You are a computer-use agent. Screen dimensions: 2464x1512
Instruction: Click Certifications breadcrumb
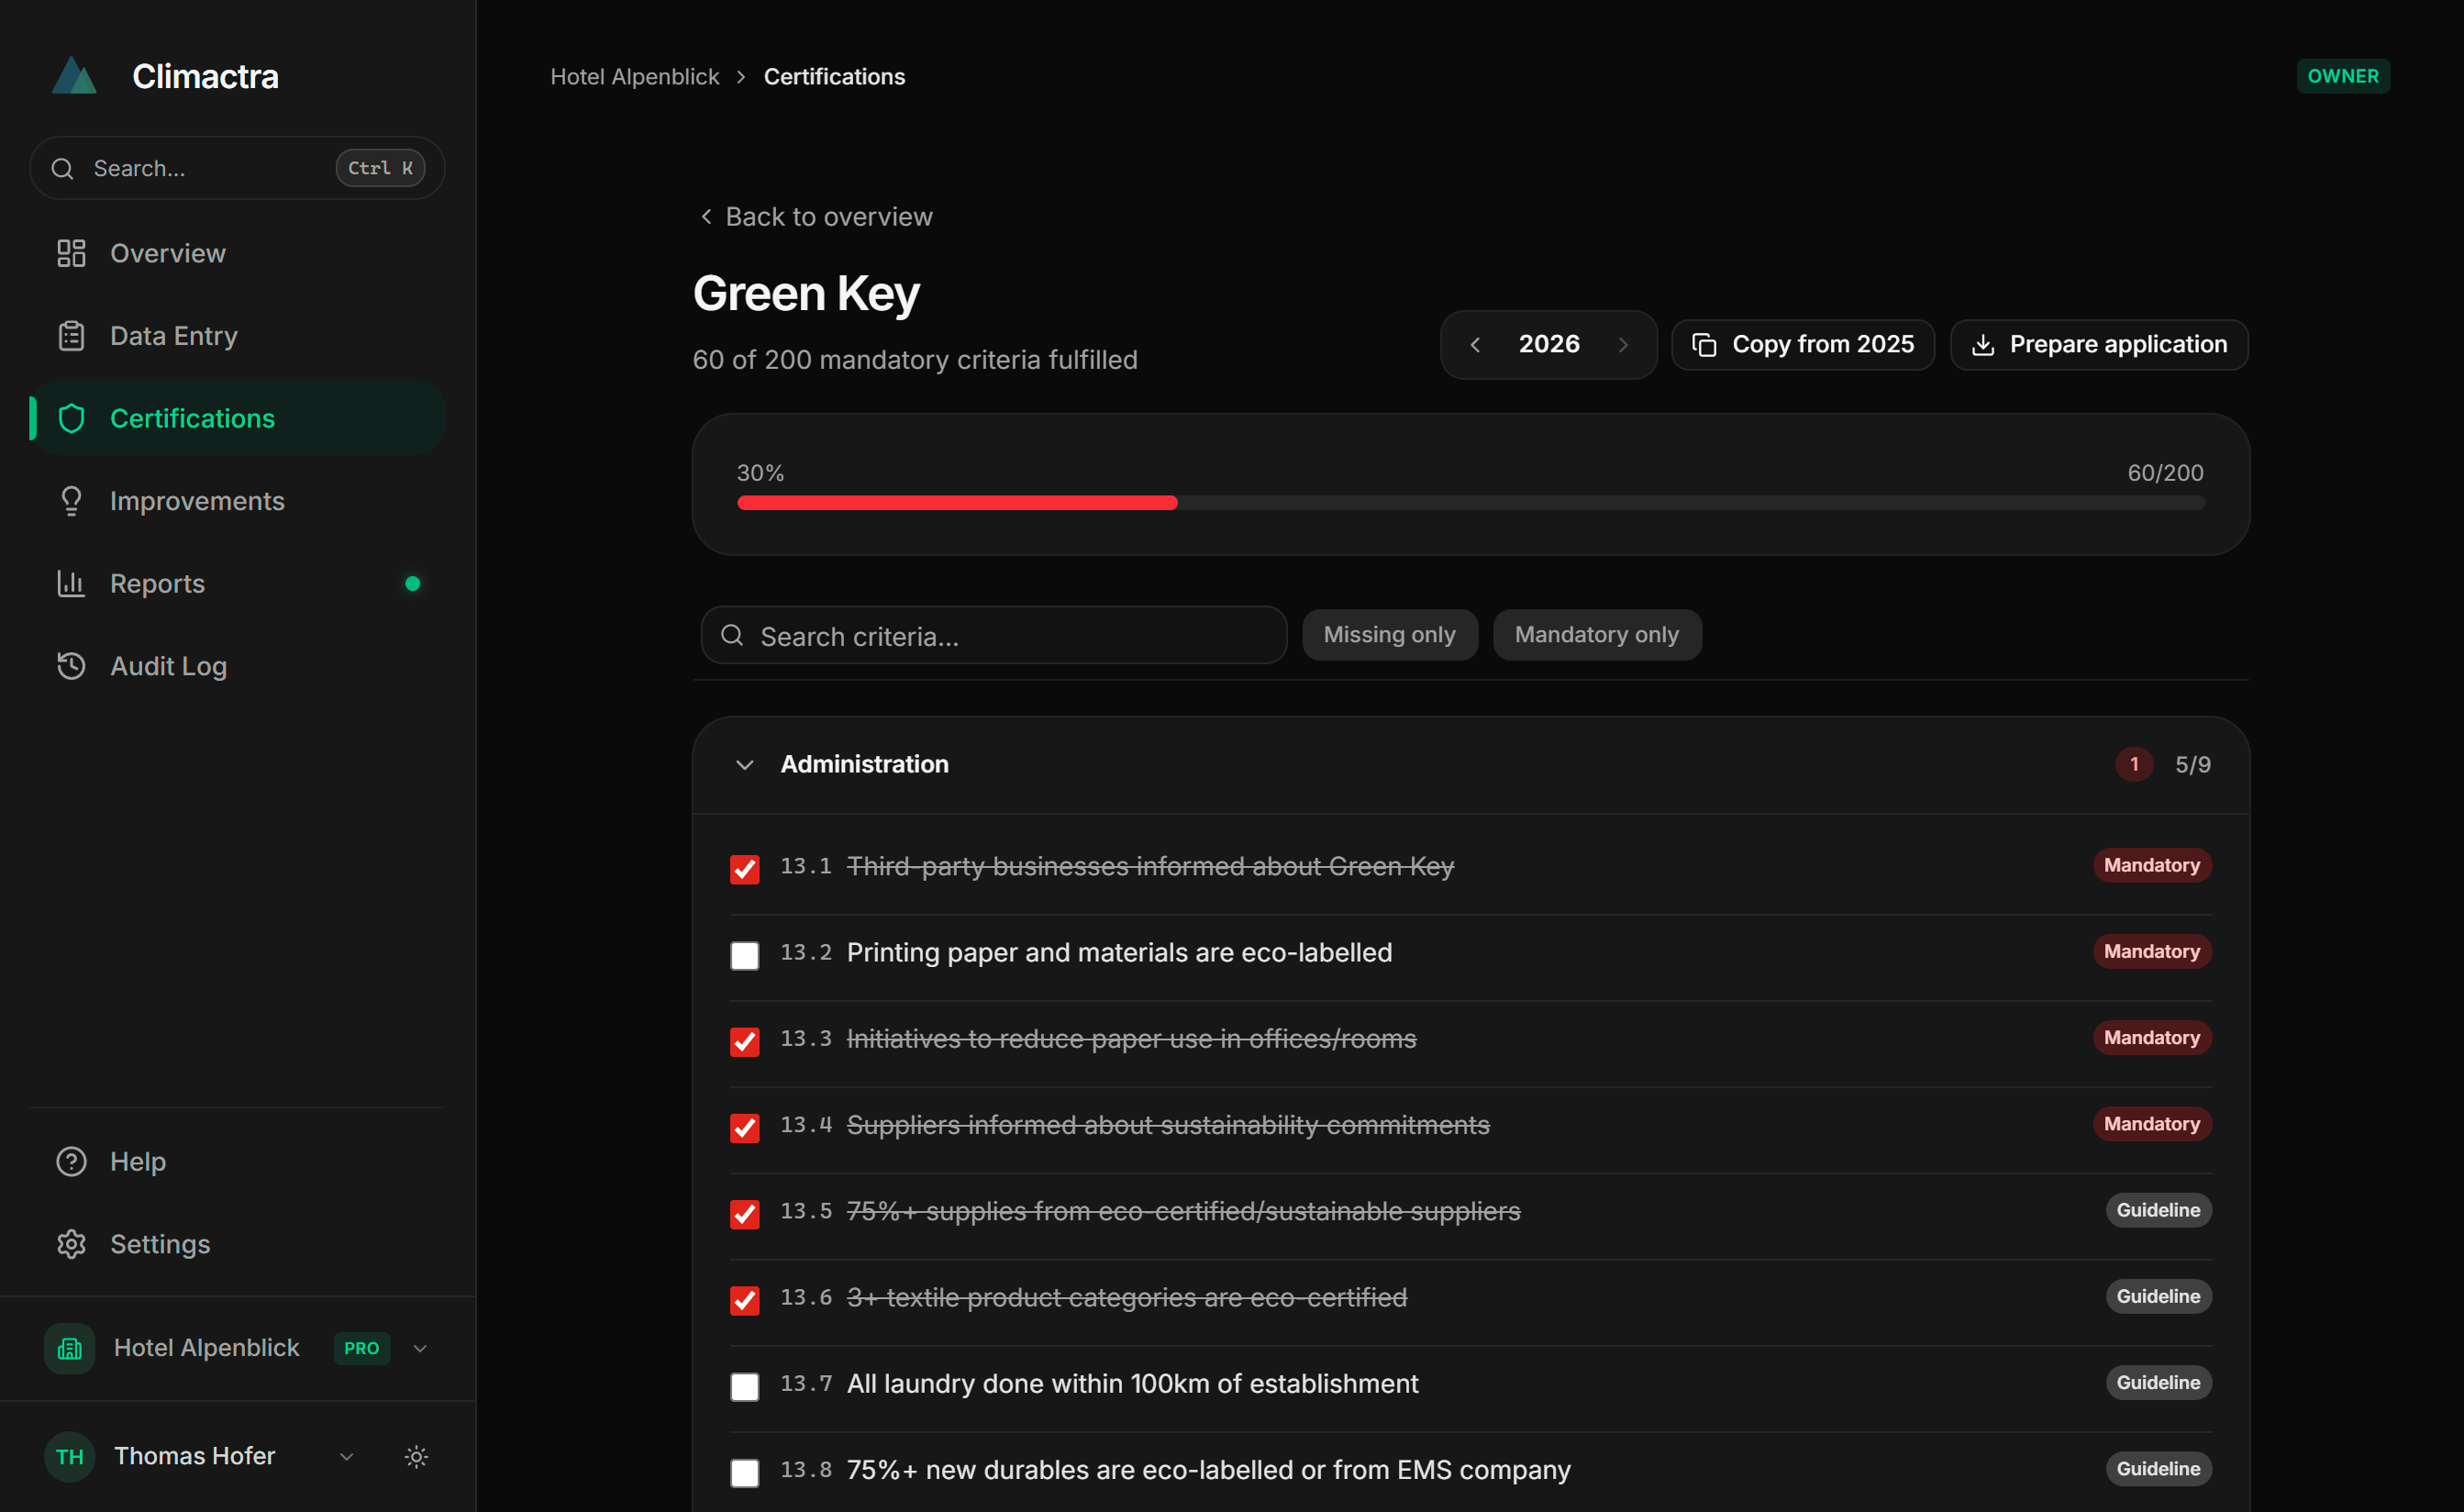[x=834, y=77]
